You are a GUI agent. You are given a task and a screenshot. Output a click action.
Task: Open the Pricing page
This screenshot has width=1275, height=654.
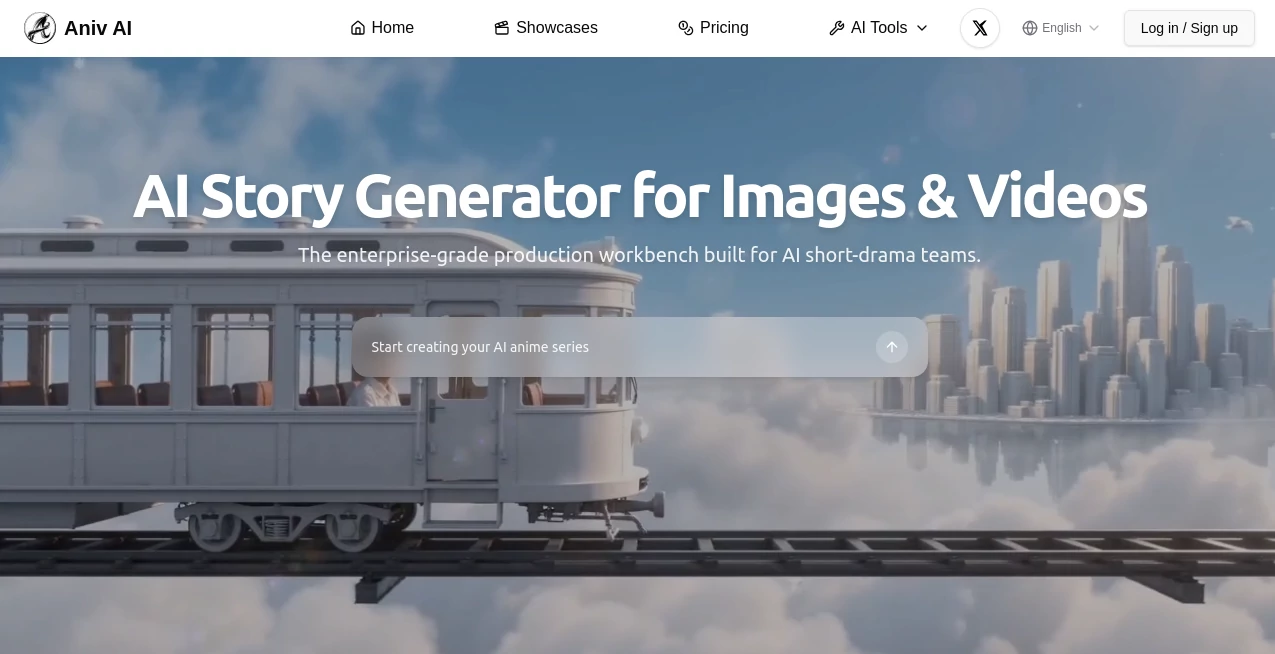coord(713,28)
